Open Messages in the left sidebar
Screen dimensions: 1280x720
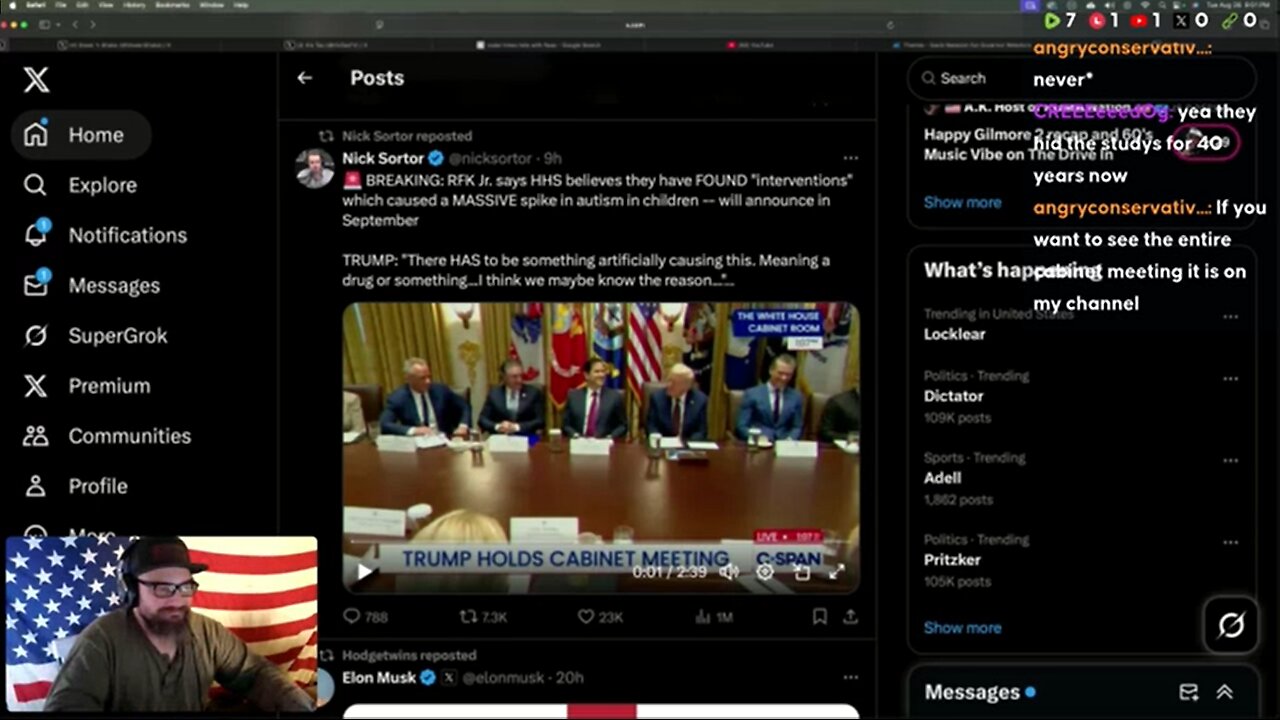pyautogui.click(x=92, y=285)
